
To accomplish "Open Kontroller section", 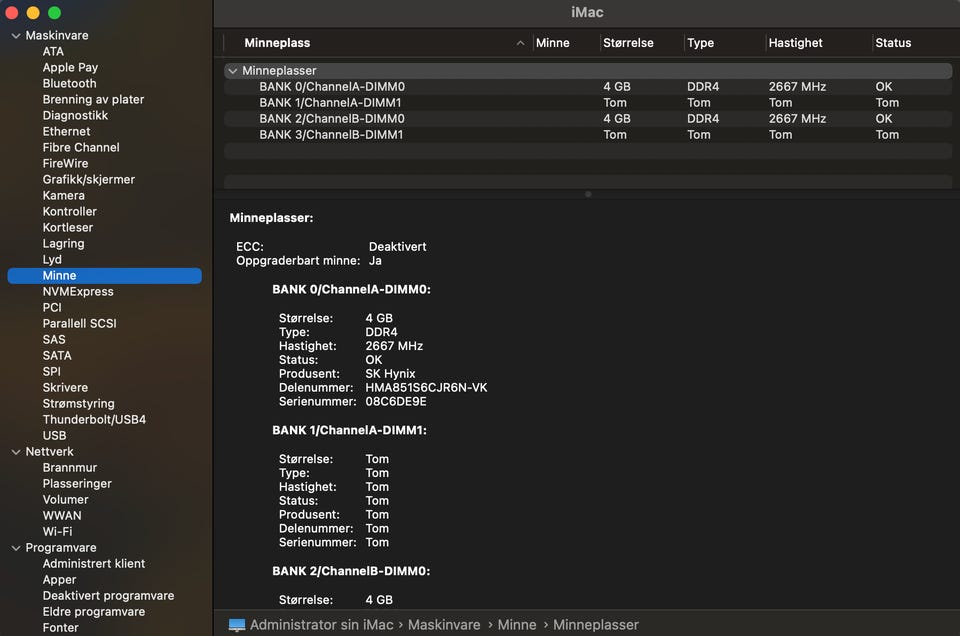I will (x=70, y=211).
